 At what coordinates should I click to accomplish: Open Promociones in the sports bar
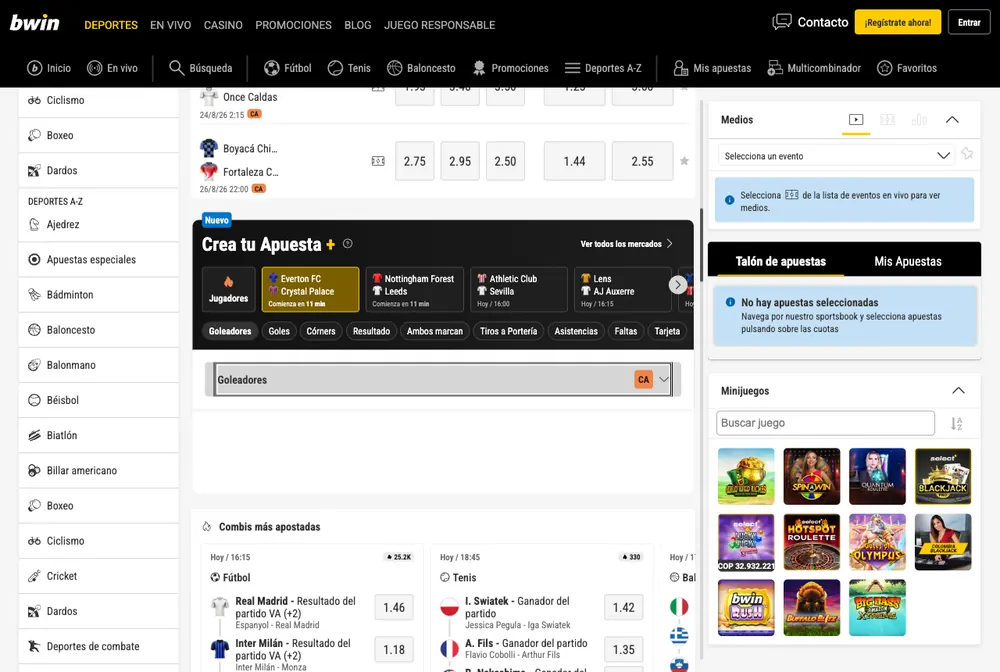[510, 68]
